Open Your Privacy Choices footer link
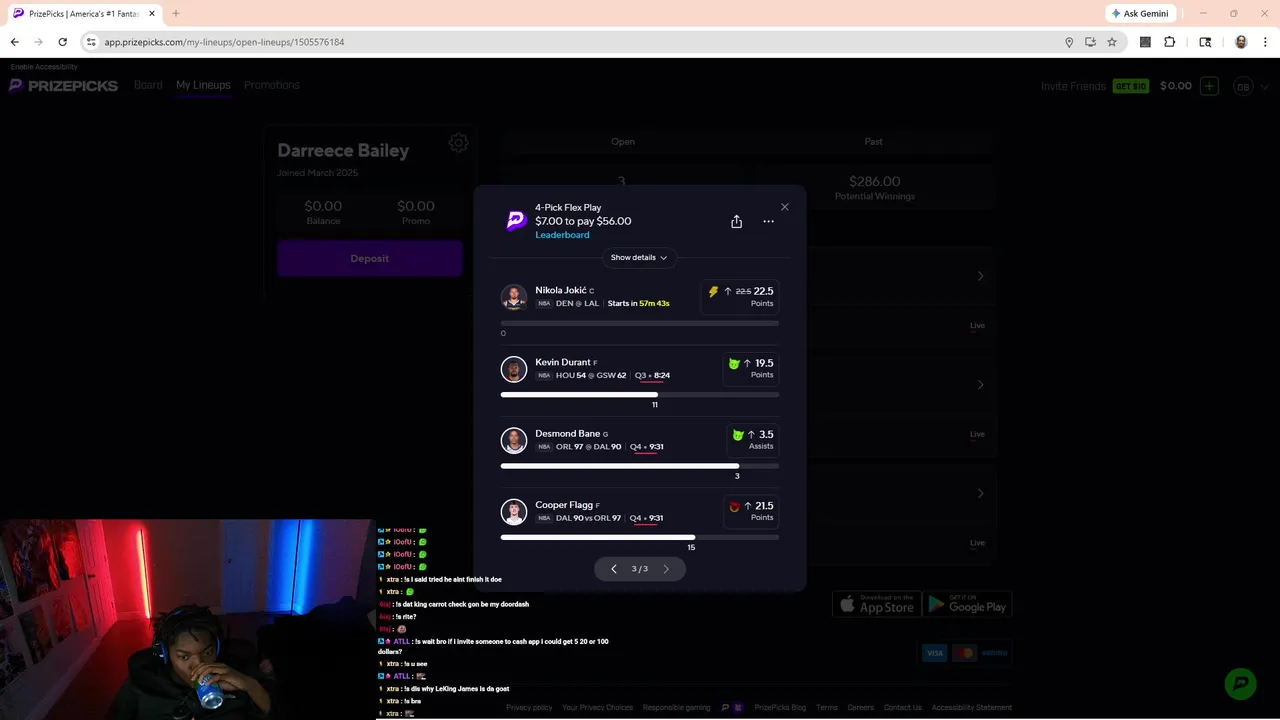The height and width of the screenshot is (720, 1280). coord(597,707)
